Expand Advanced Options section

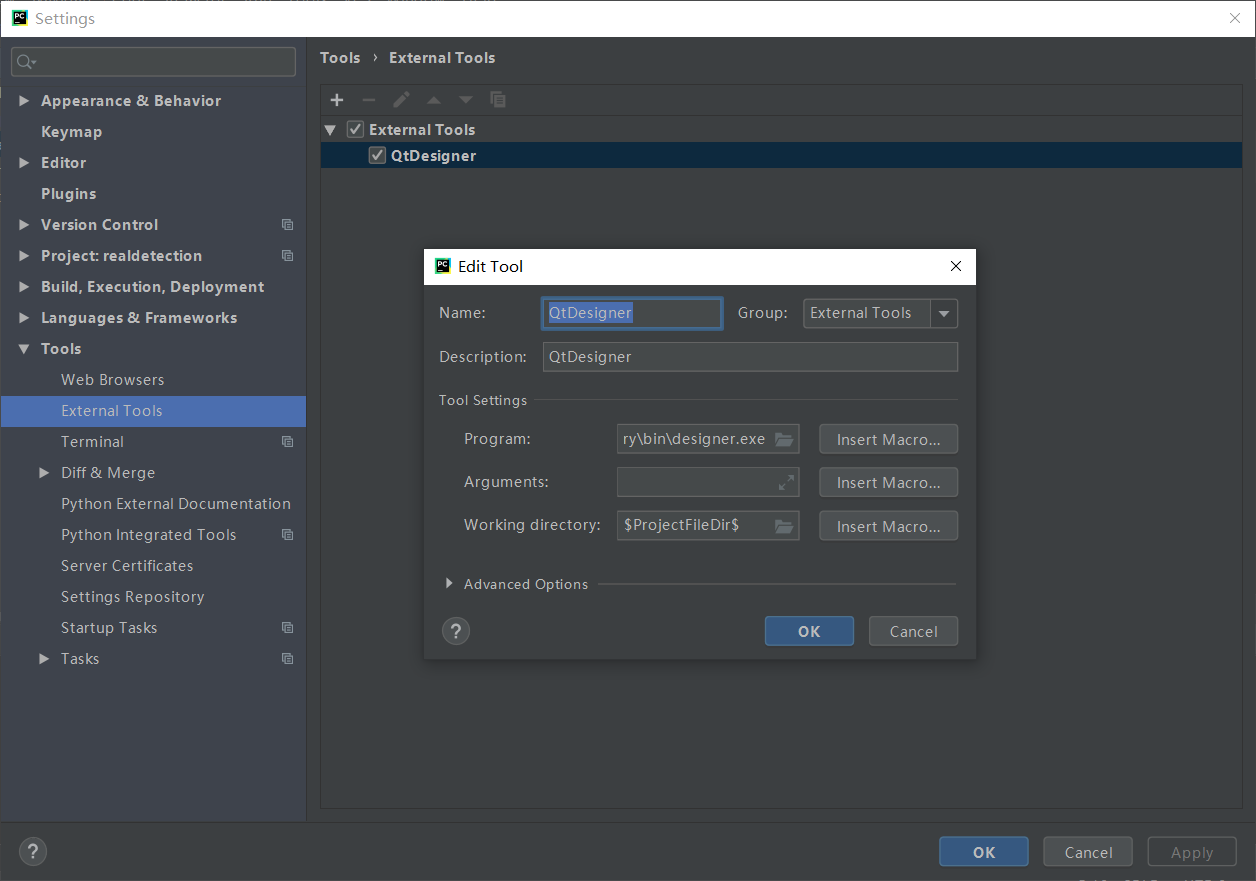449,584
